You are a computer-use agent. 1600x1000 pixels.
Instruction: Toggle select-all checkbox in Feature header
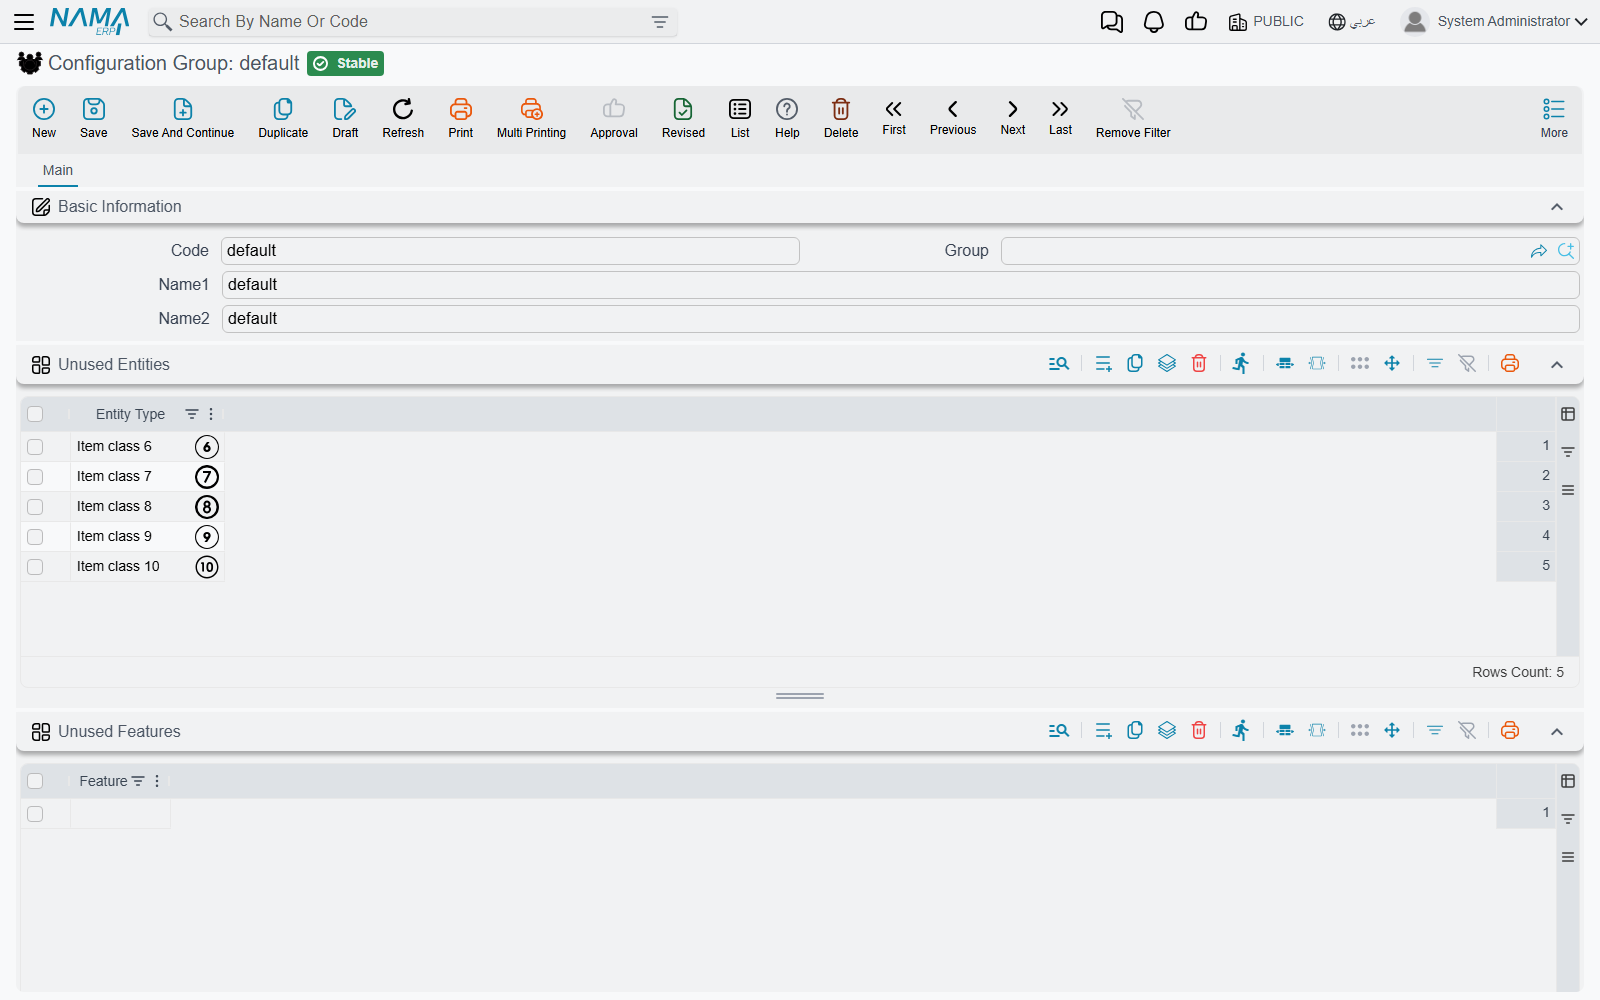tap(35, 781)
